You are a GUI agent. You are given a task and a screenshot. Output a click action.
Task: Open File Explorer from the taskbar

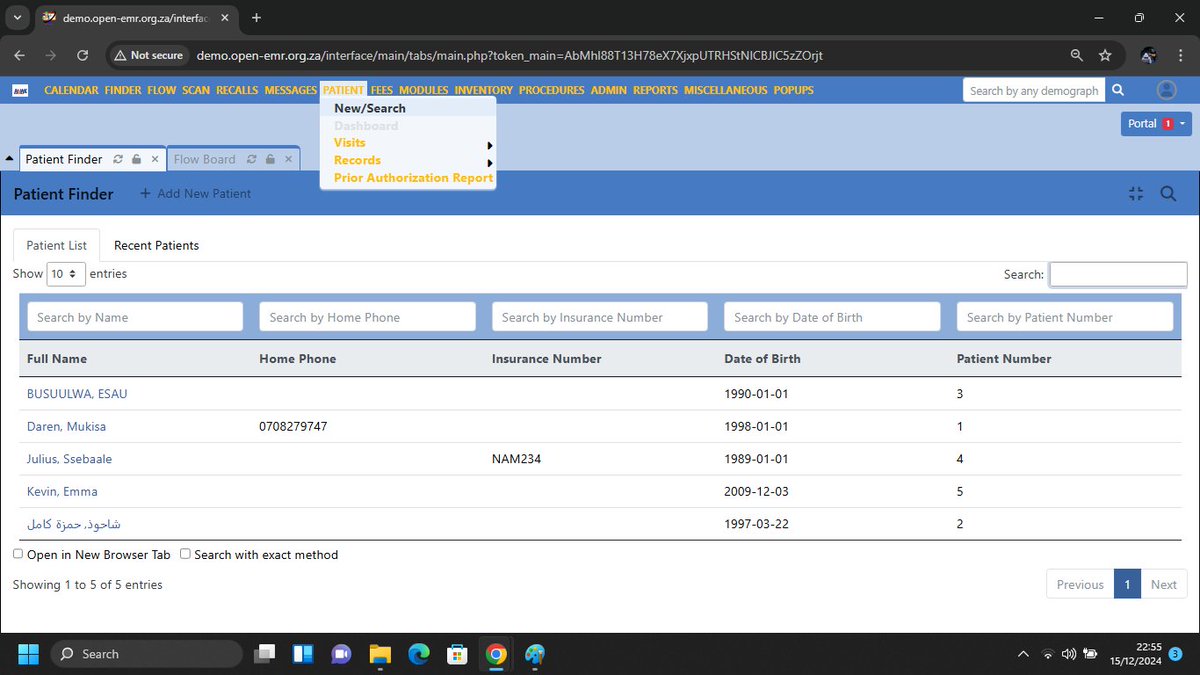[x=380, y=654]
